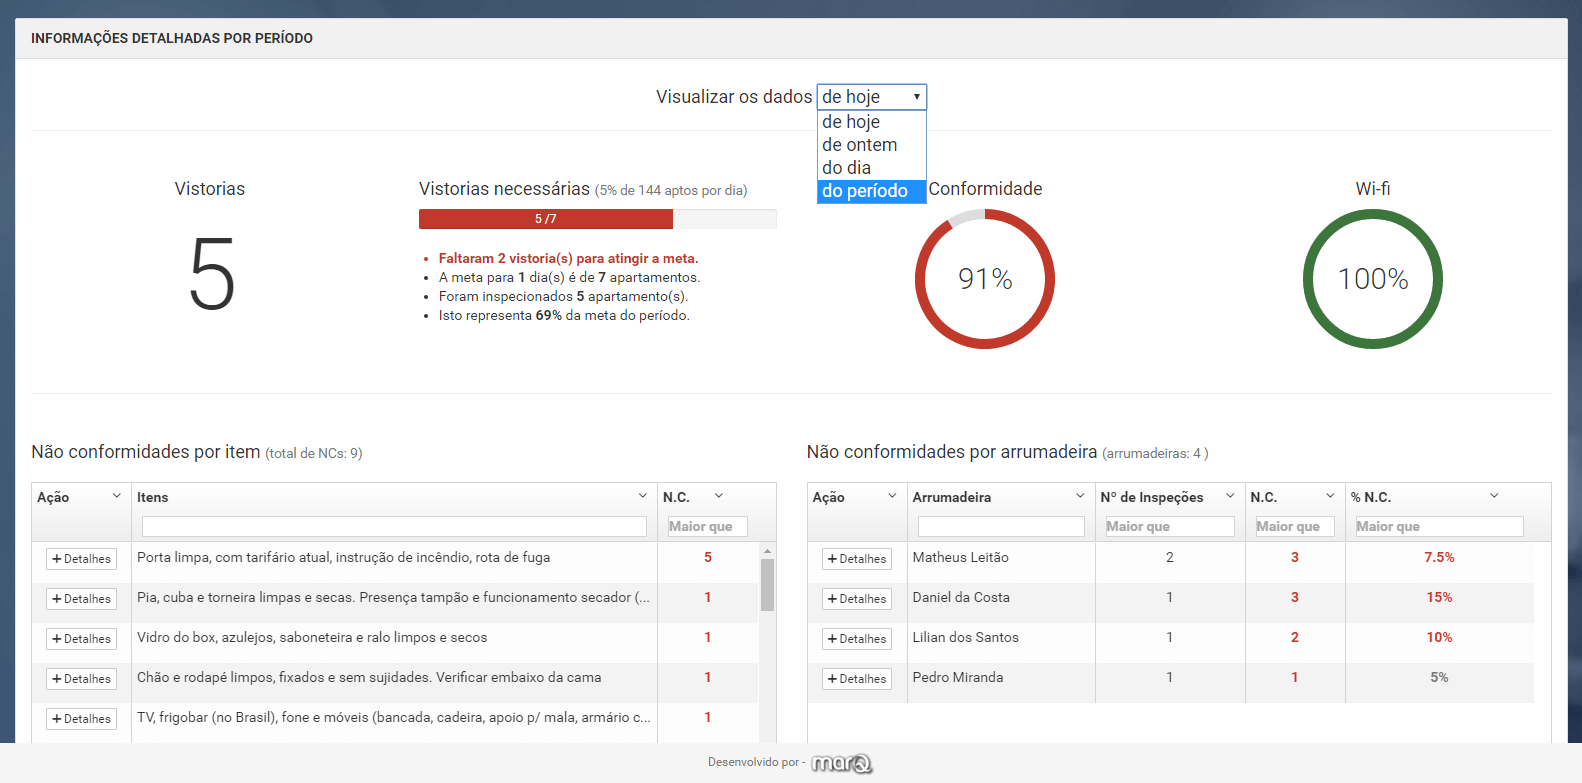Click Detalhes button for Lilian dos Santos
Viewport: 1582px width, 783px height.
[x=857, y=639]
